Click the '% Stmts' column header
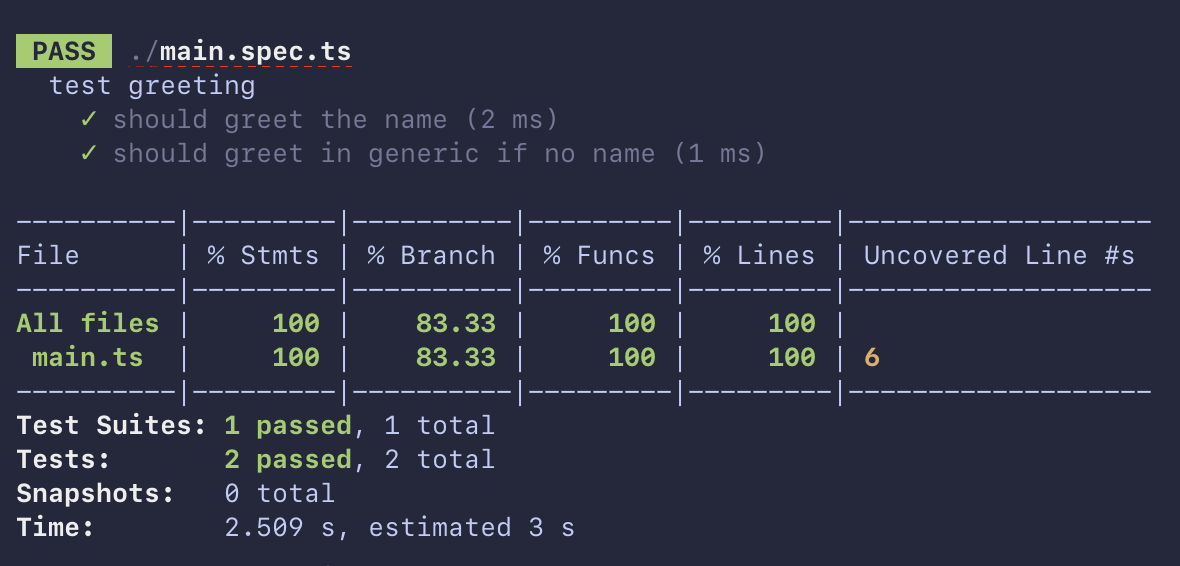Viewport: 1180px width, 566px height. pos(264,255)
